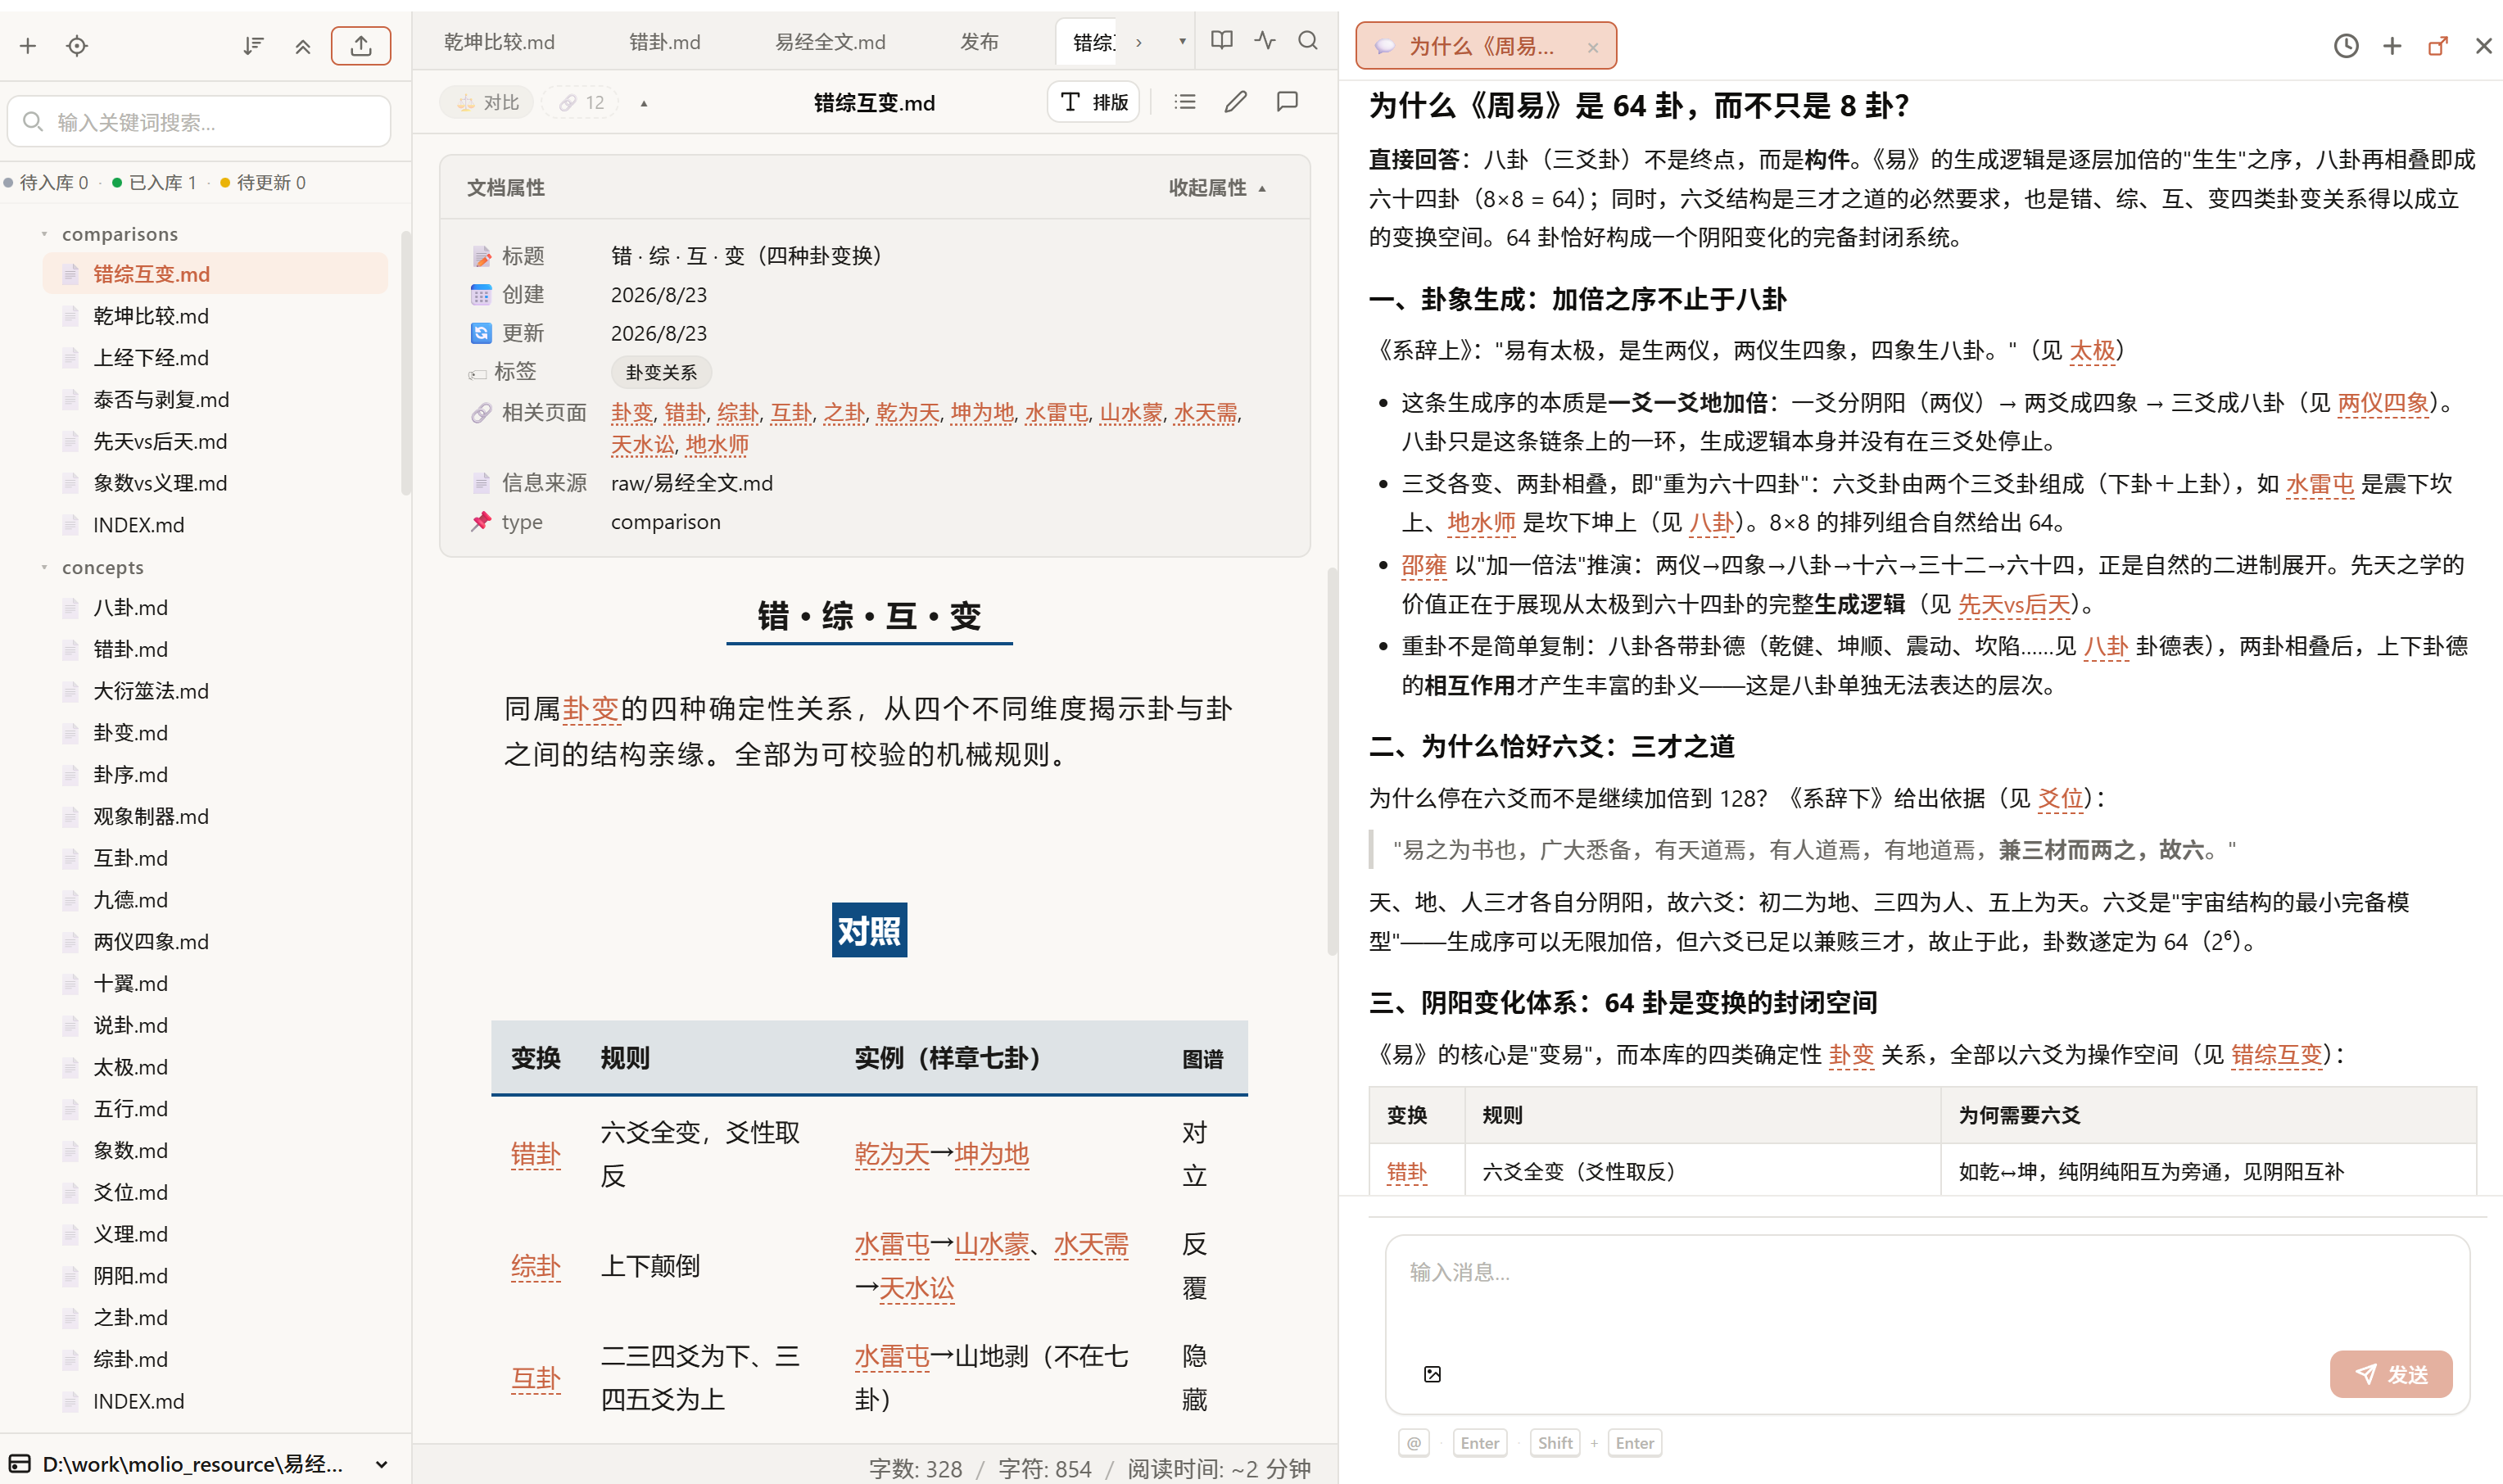This screenshot has height=1484, width=2503.
Task: Switch to the 易经全文.md tab
Action: coord(830,42)
